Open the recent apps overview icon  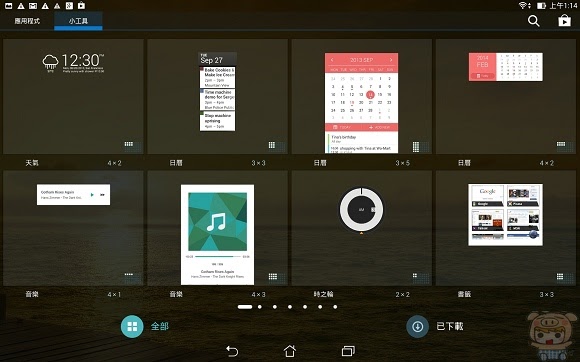[x=348, y=351]
